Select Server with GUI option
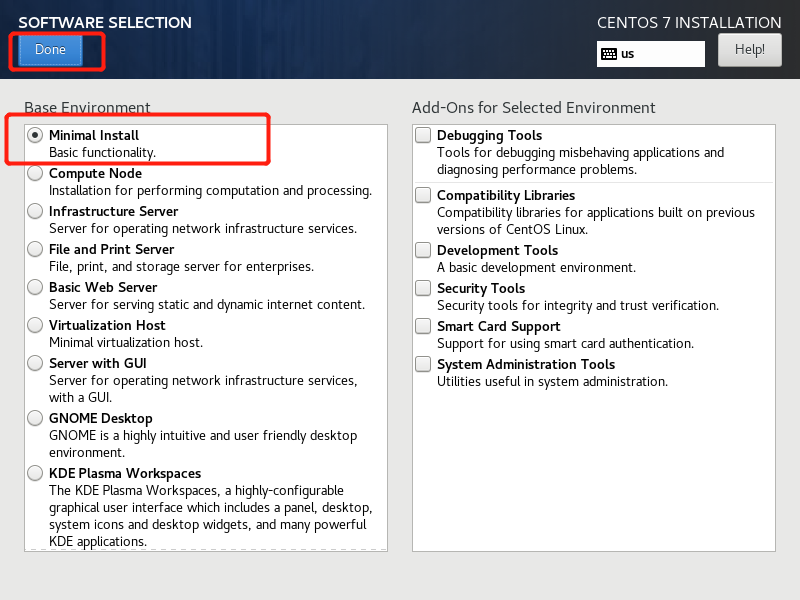This screenshot has width=800, height=600. (x=36, y=363)
